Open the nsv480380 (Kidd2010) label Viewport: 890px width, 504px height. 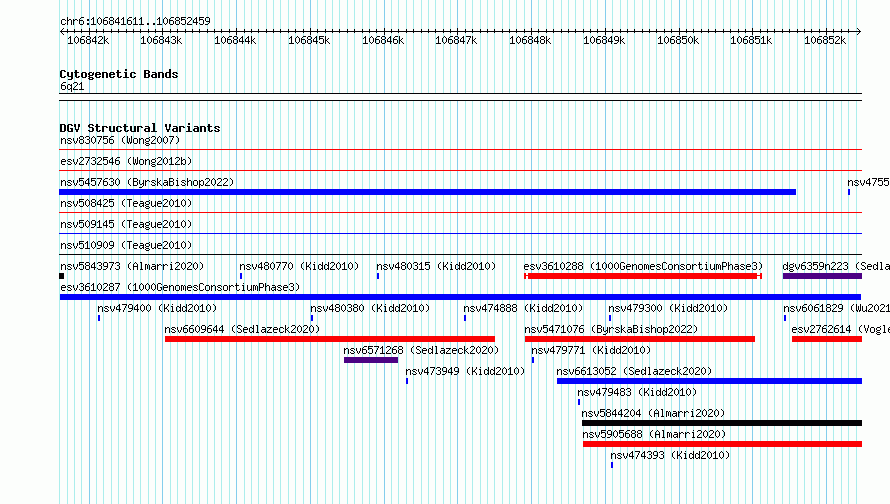click(370, 308)
